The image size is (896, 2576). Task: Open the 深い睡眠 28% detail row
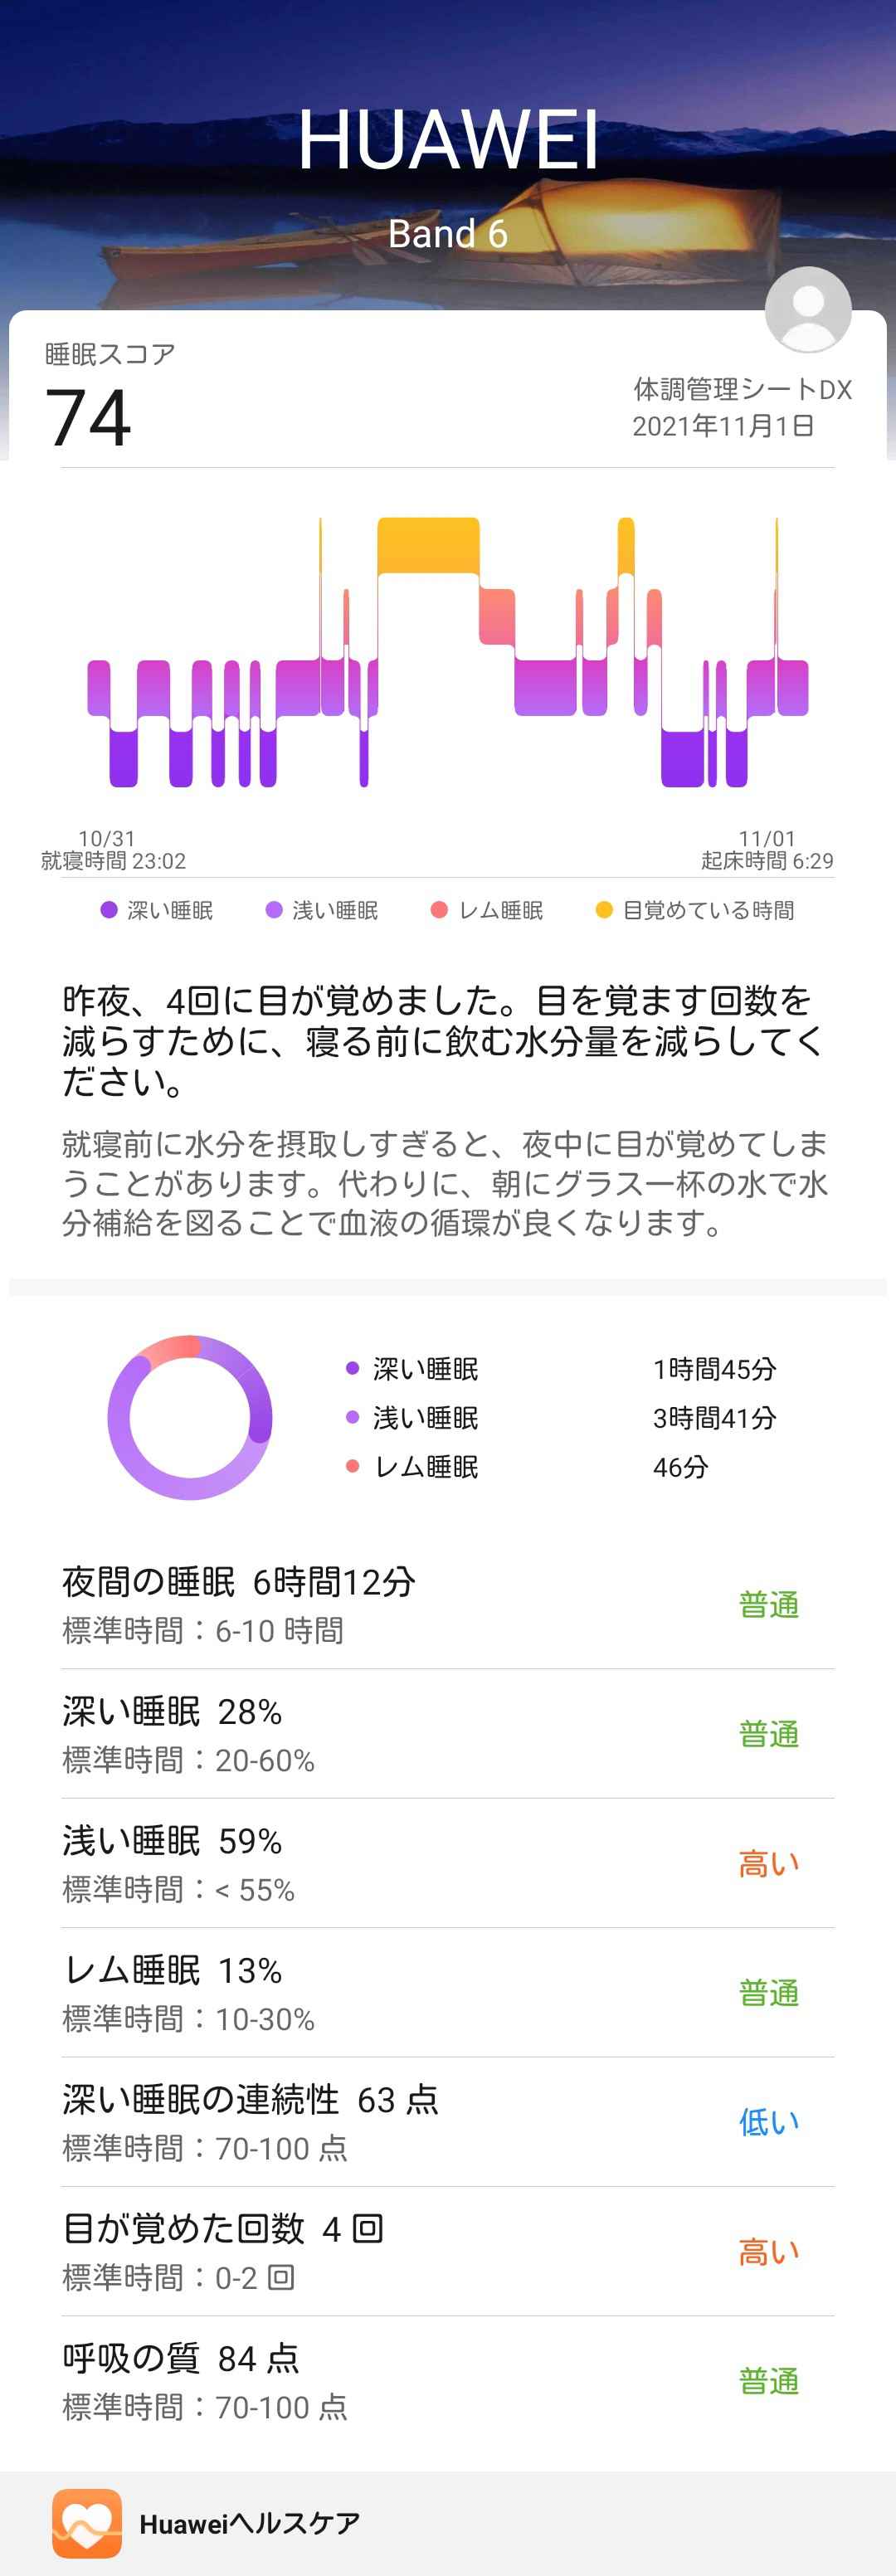(x=448, y=1733)
